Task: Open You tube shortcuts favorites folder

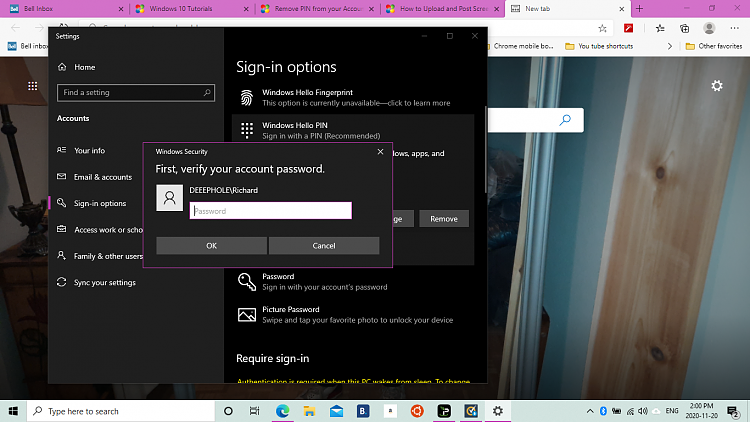Action: [599, 46]
